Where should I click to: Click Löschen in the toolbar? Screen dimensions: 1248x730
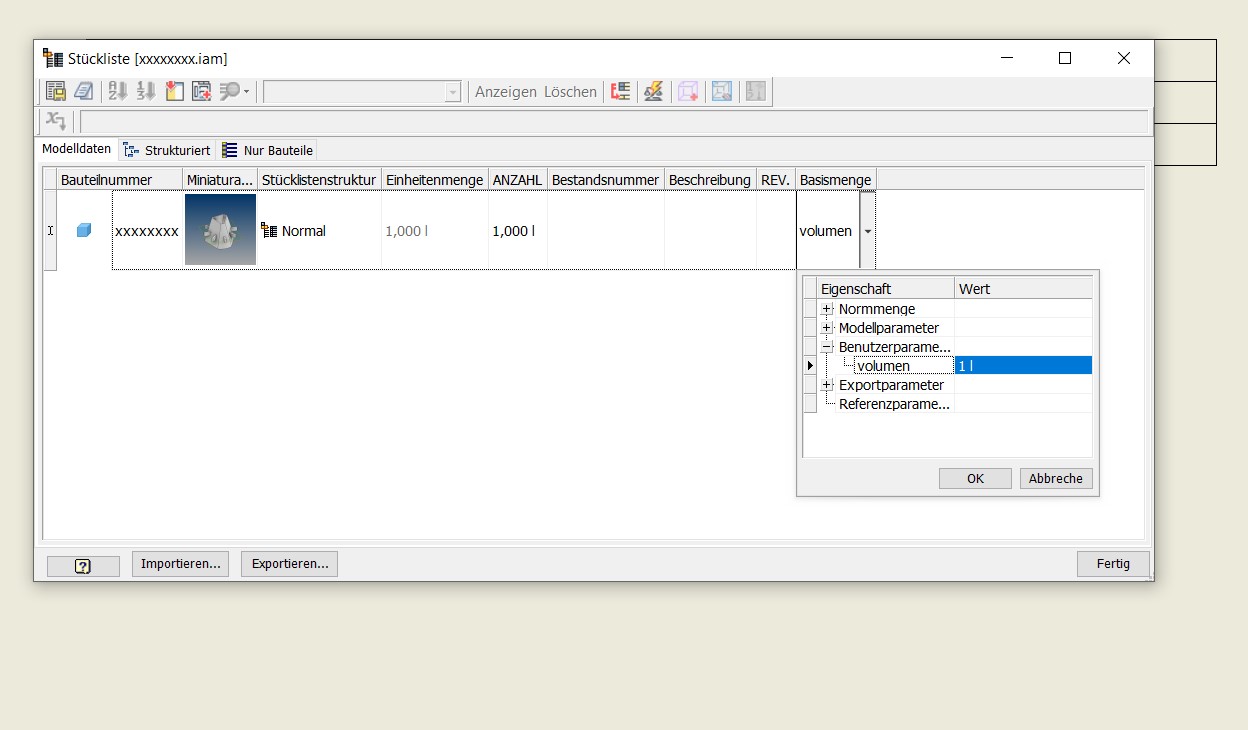point(570,92)
